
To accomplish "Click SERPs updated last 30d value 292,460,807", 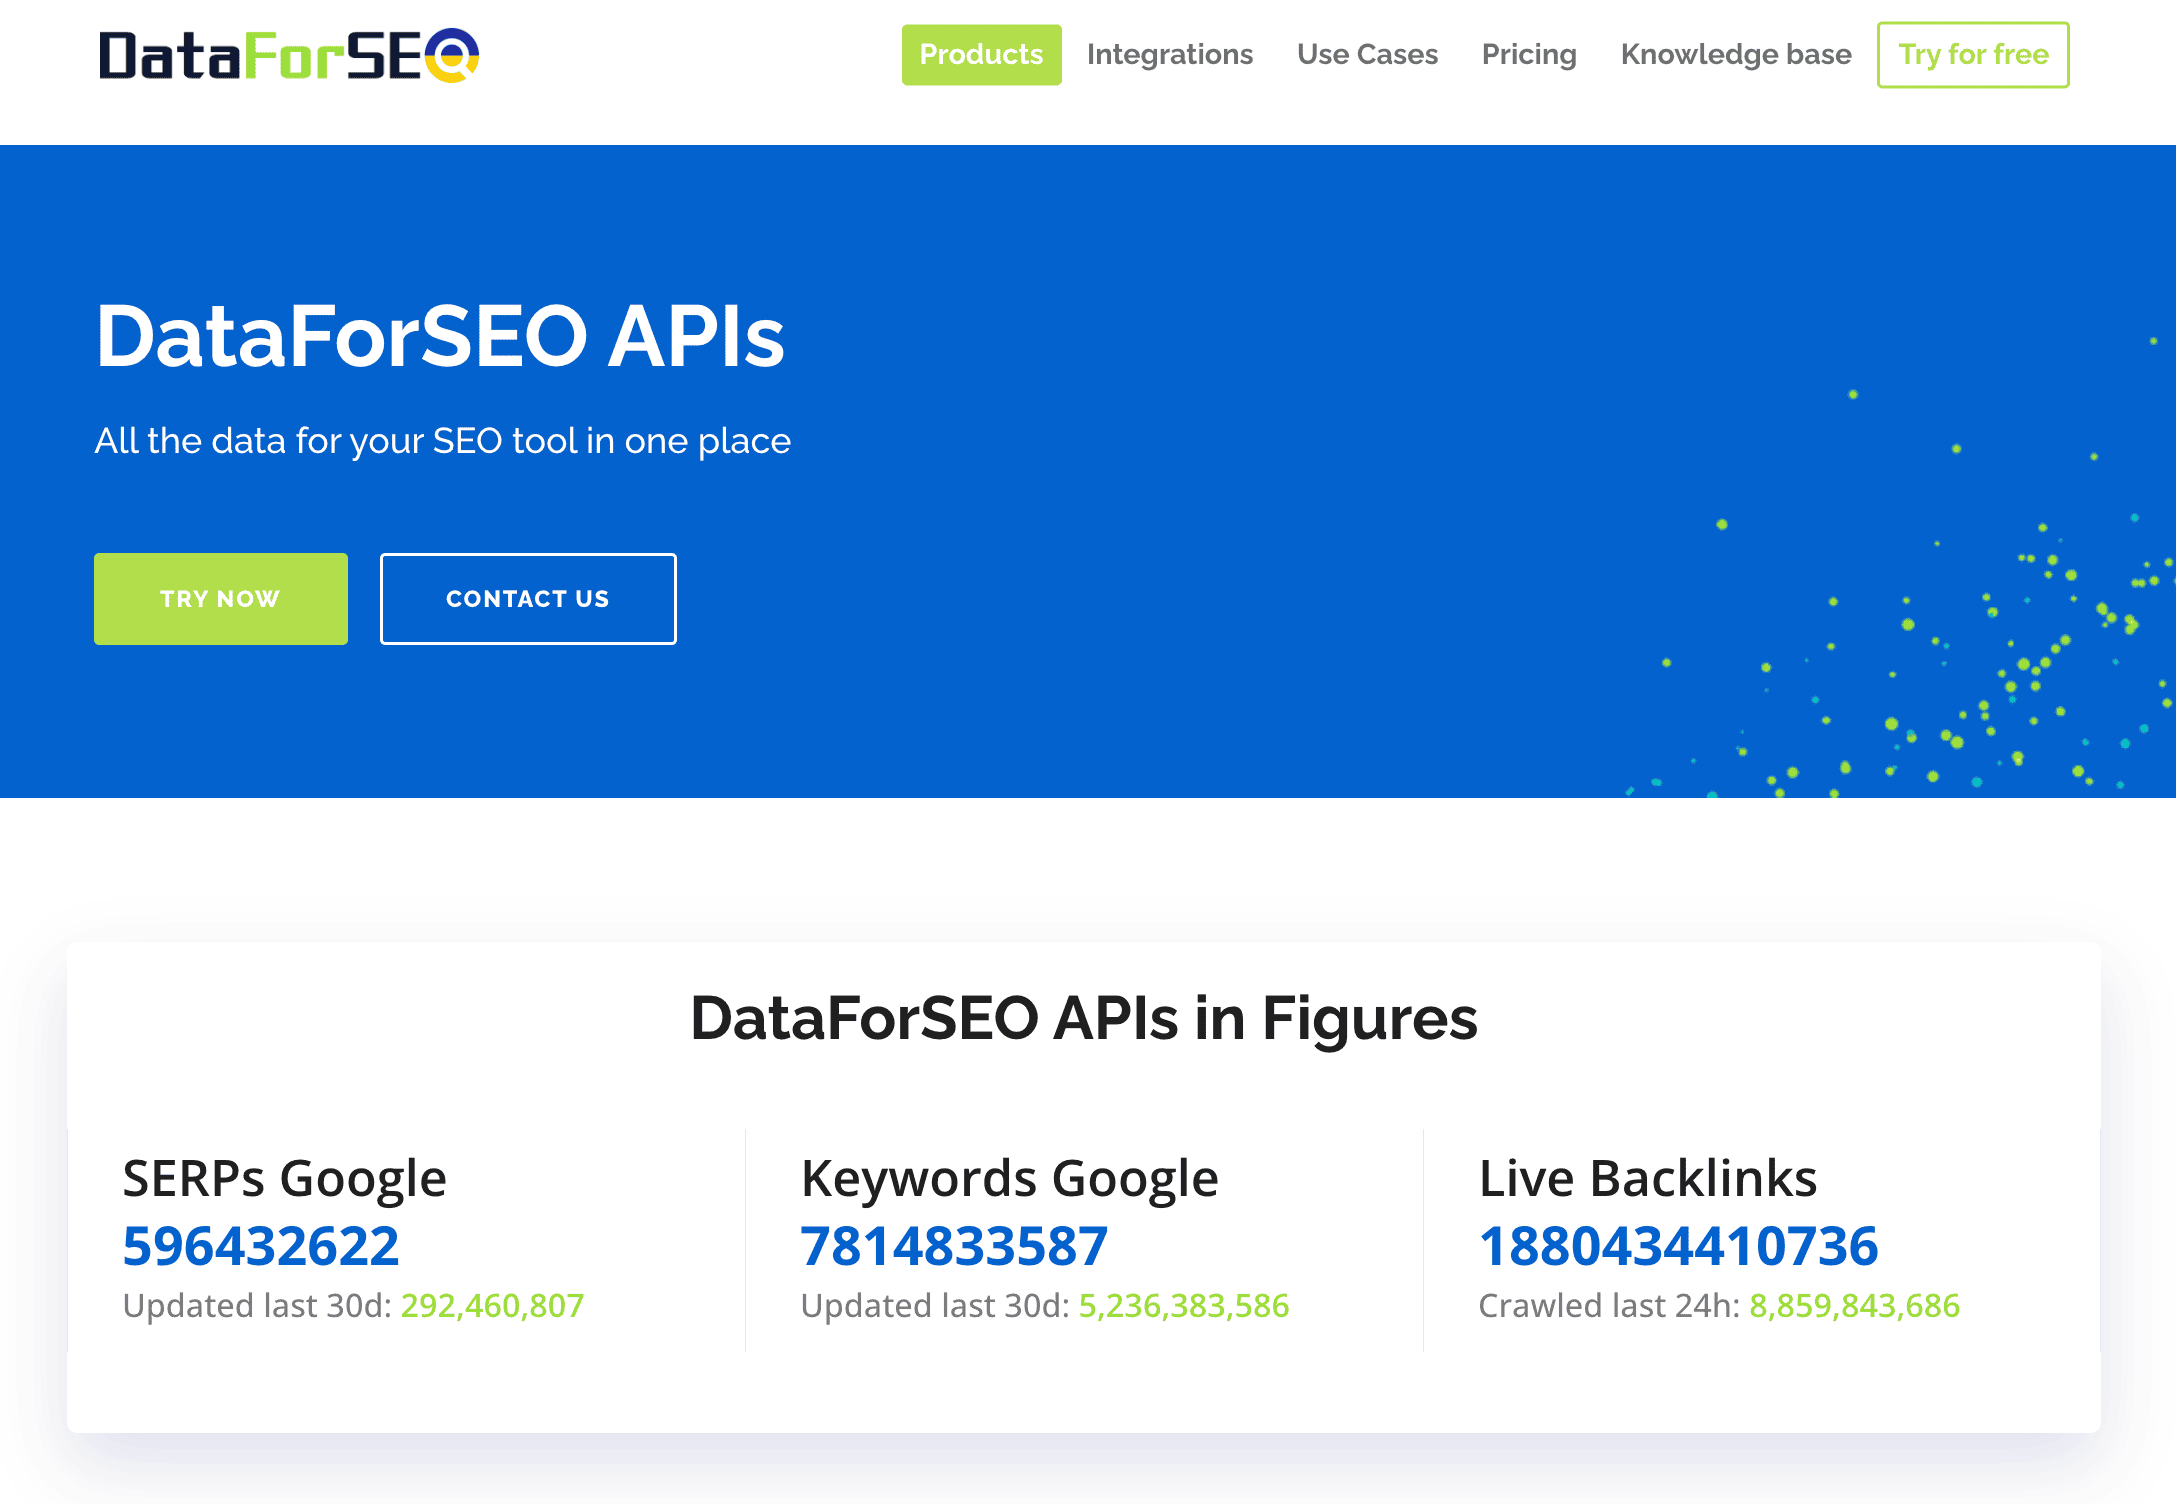I will 492,1306.
